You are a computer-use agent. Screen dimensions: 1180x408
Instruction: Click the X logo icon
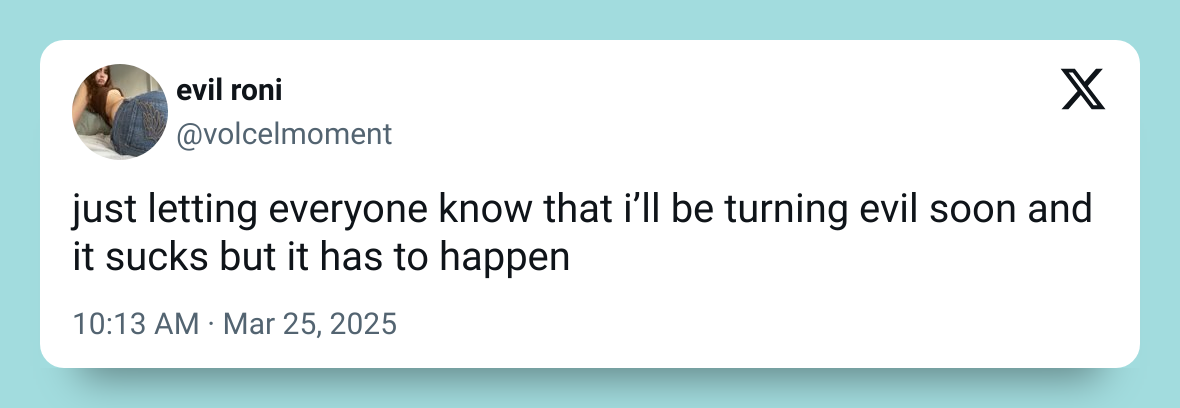coord(1082,92)
